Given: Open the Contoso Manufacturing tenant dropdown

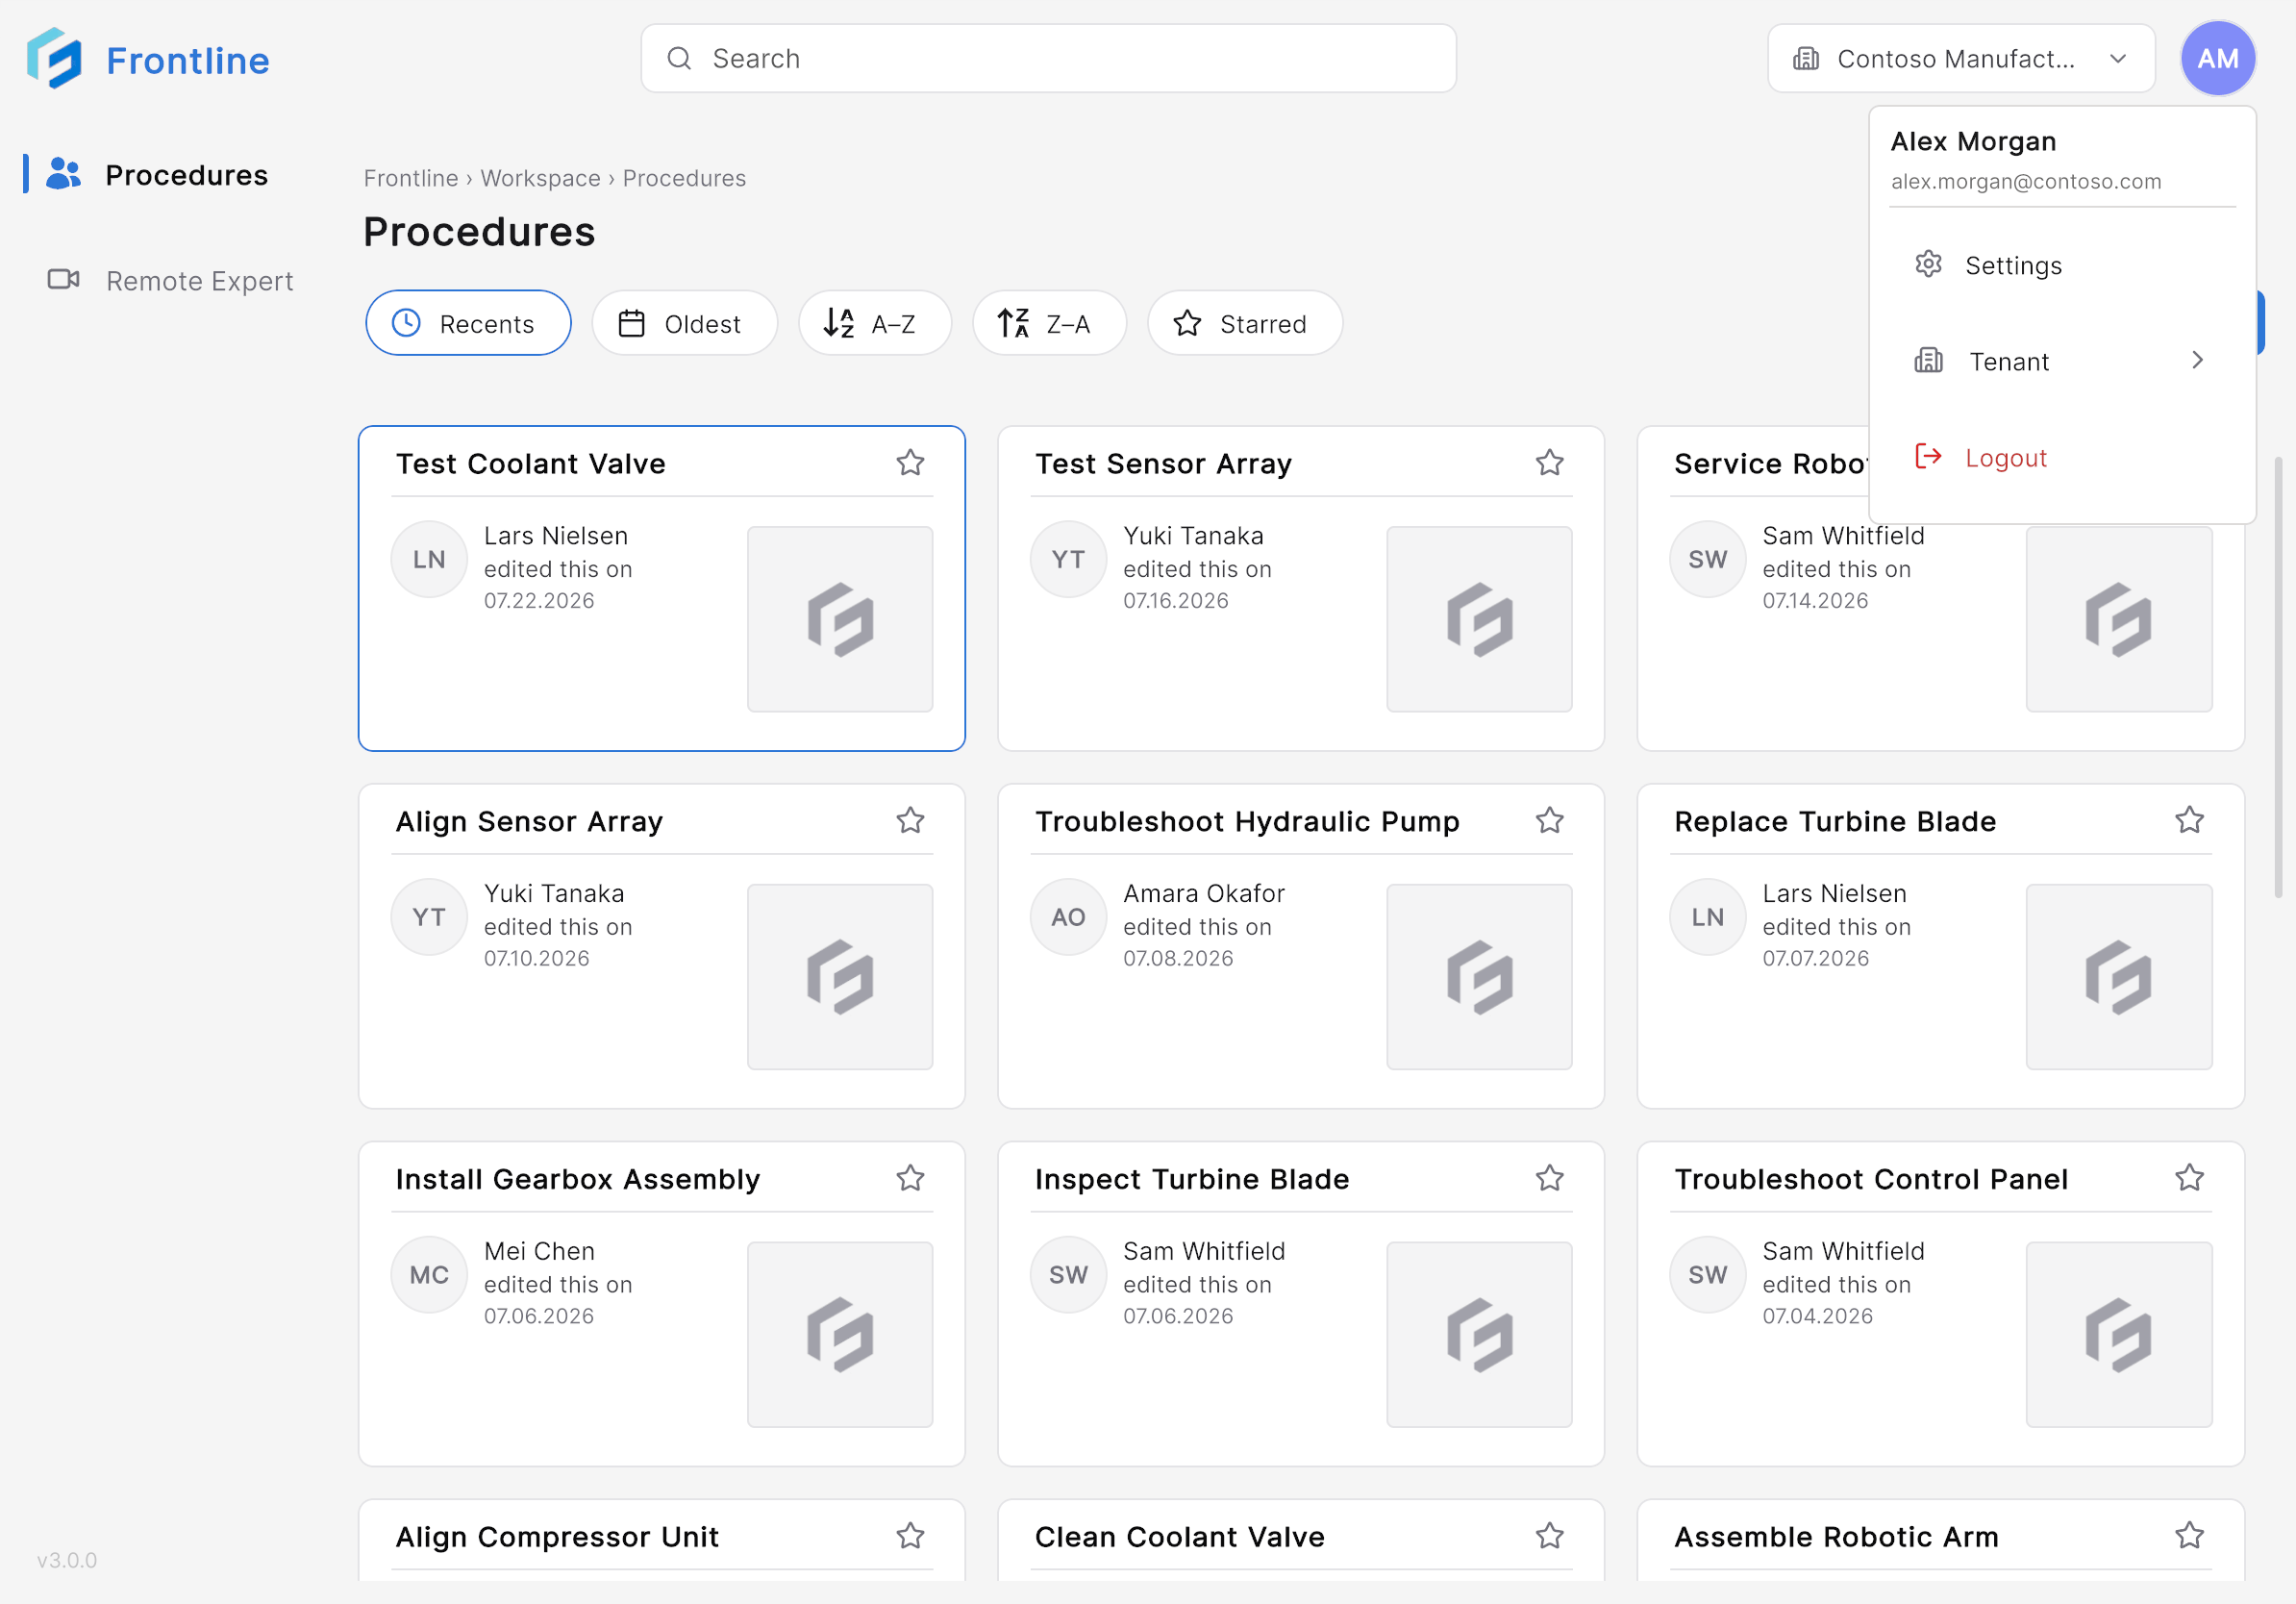Looking at the screenshot, I should tap(1960, 58).
